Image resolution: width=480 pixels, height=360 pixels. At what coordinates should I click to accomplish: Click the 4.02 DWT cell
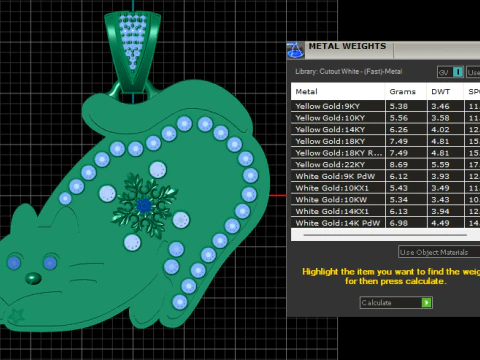pos(445,129)
